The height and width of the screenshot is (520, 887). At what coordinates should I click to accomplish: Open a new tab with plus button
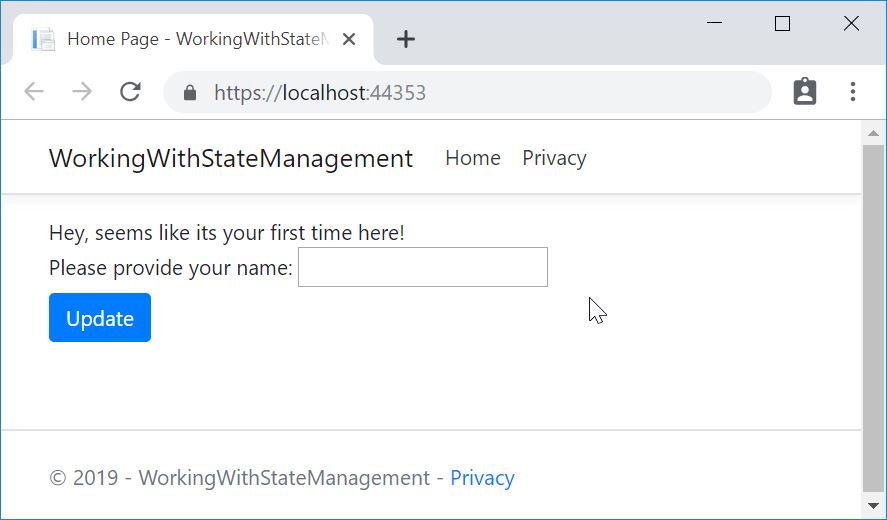tap(405, 39)
